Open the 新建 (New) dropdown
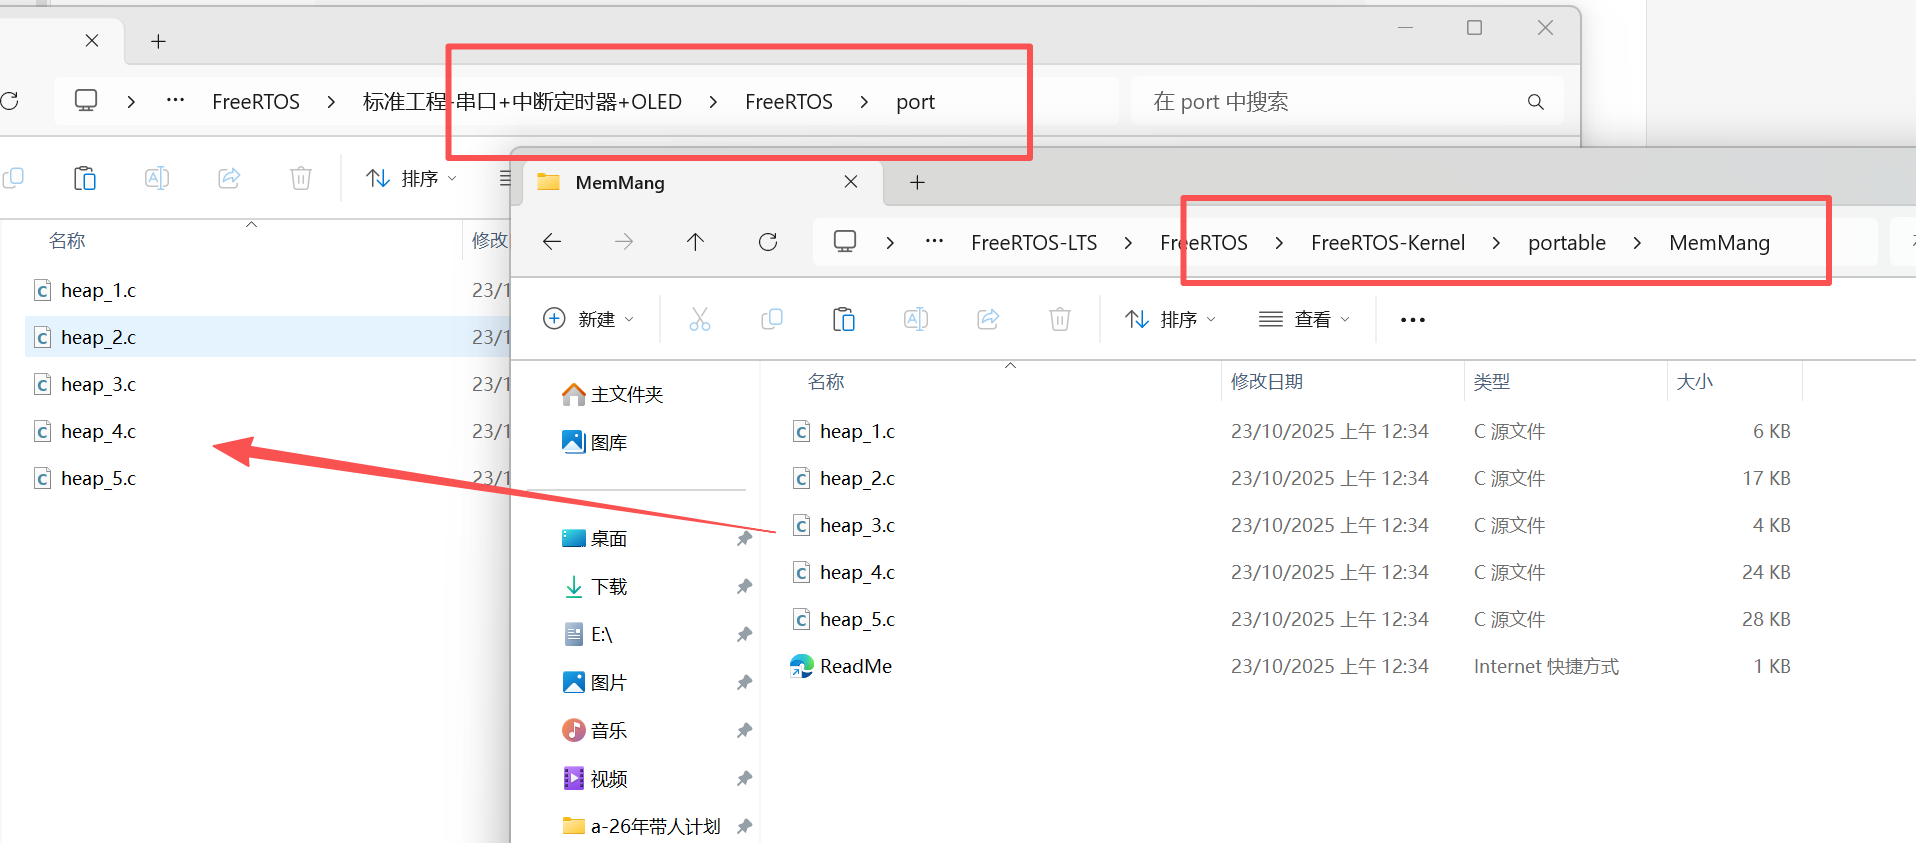Screen dimensions: 1916x843 pyautogui.click(x=588, y=320)
